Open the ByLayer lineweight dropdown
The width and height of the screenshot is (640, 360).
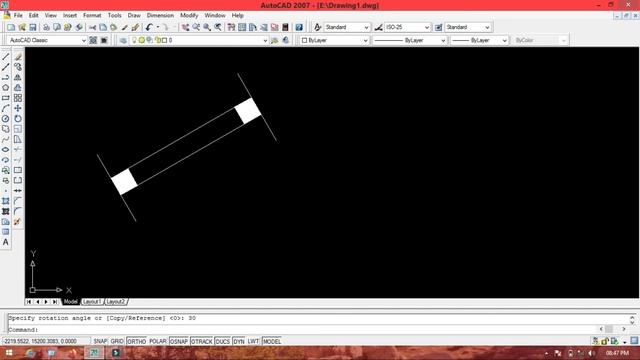tap(480, 40)
